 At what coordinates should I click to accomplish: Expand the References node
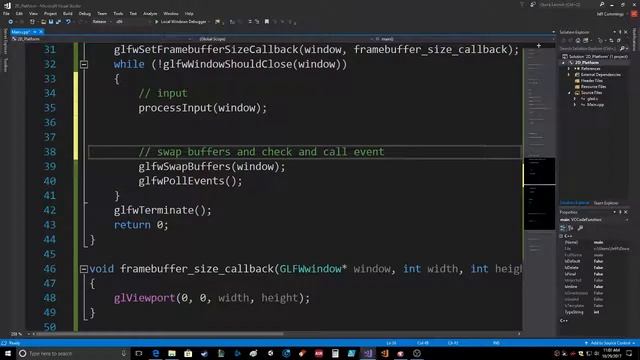pyautogui.click(x=569, y=69)
